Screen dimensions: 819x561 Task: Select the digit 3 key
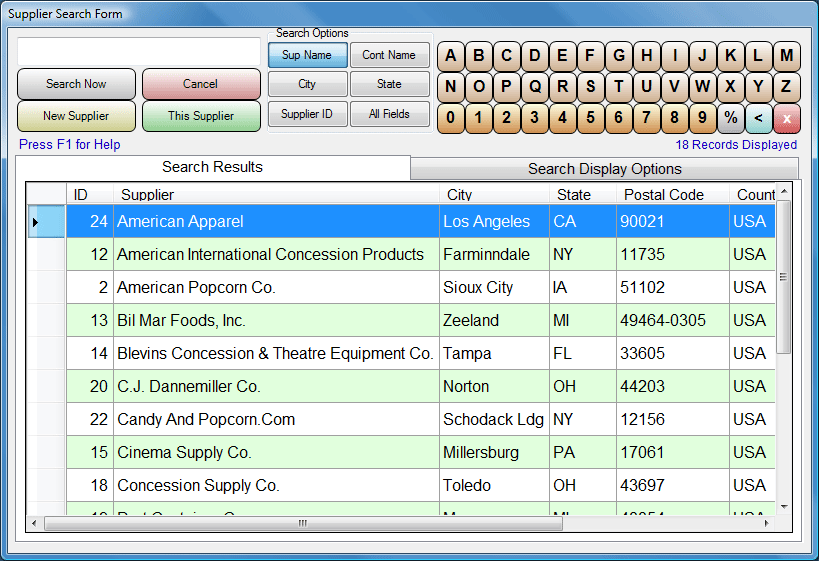click(x=534, y=118)
